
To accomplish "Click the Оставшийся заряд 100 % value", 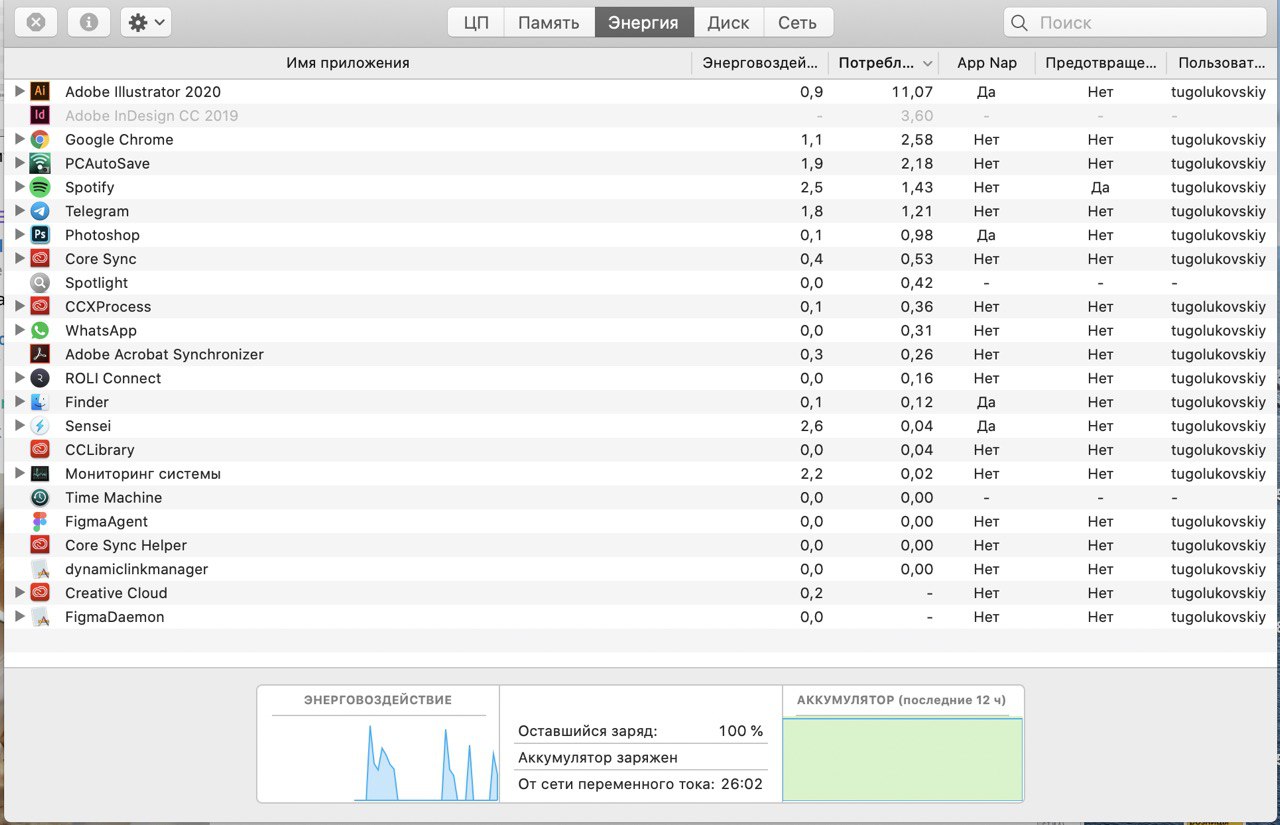I will coord(741,731).
